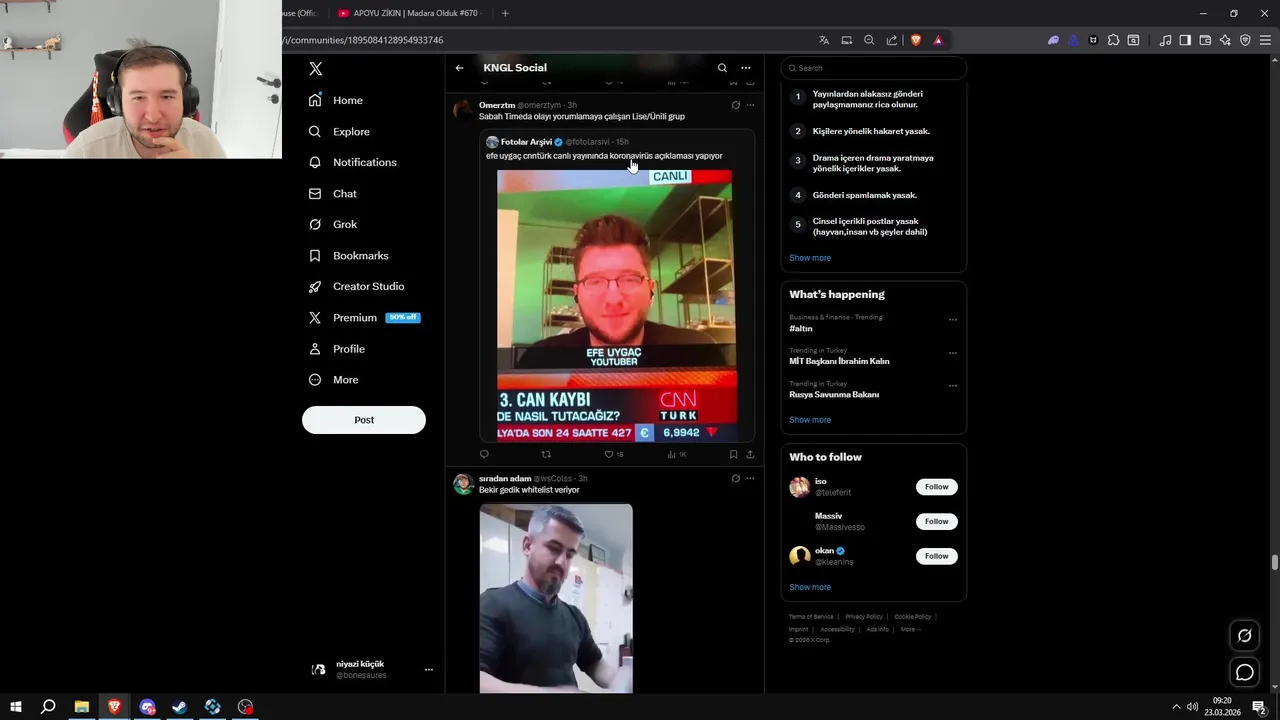Open a new browser tab
This screenshot has height=720, width=1280.
point(505,13)
